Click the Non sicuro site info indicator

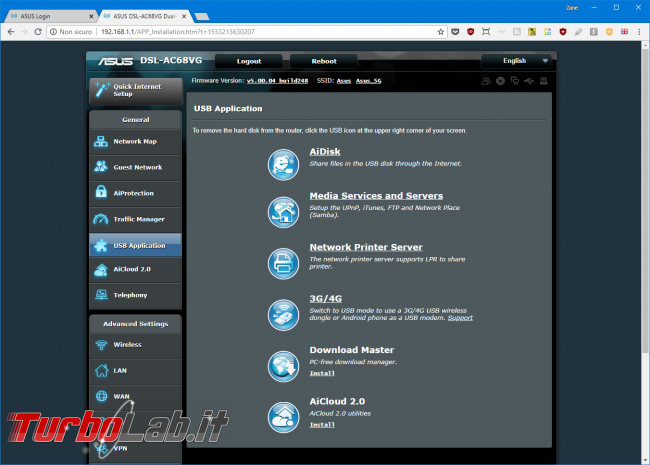pos(71,32)
